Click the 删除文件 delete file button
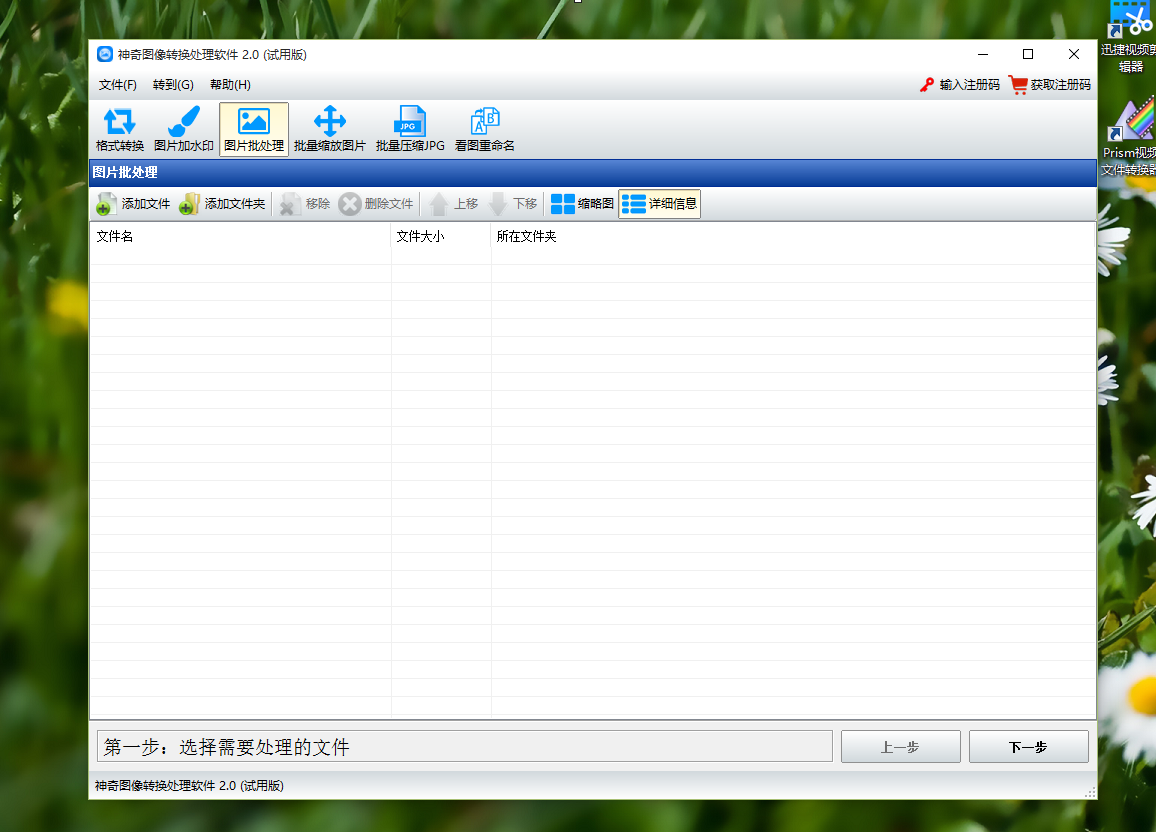 click(376, 204)
